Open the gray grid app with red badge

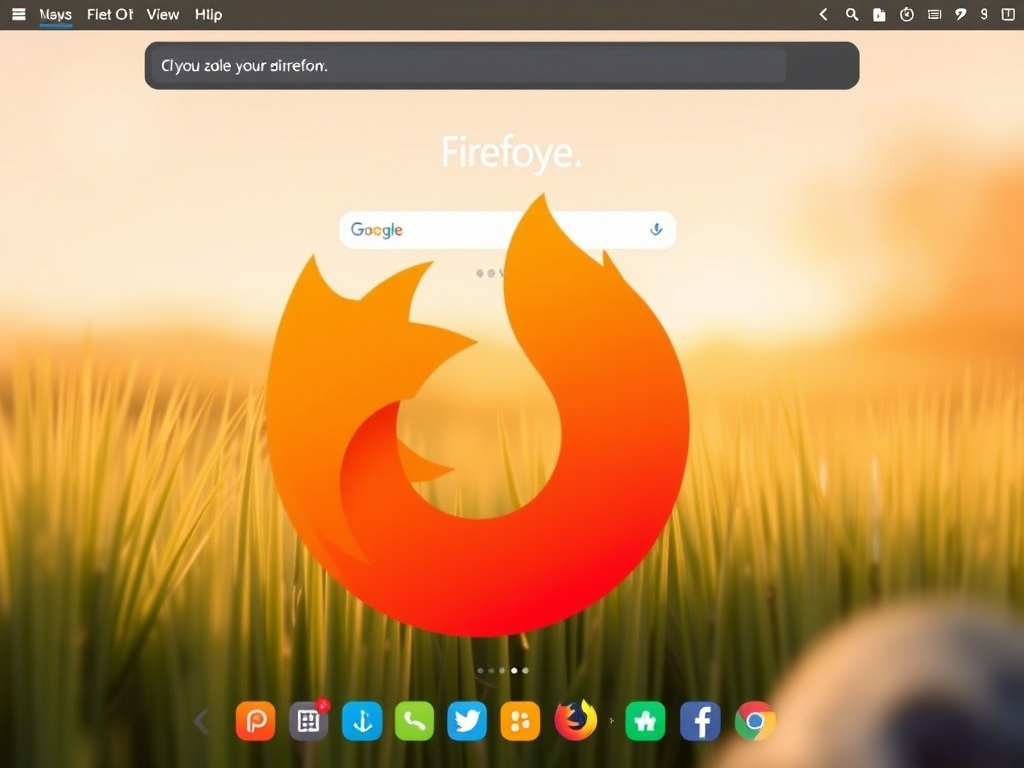[309, 721]
